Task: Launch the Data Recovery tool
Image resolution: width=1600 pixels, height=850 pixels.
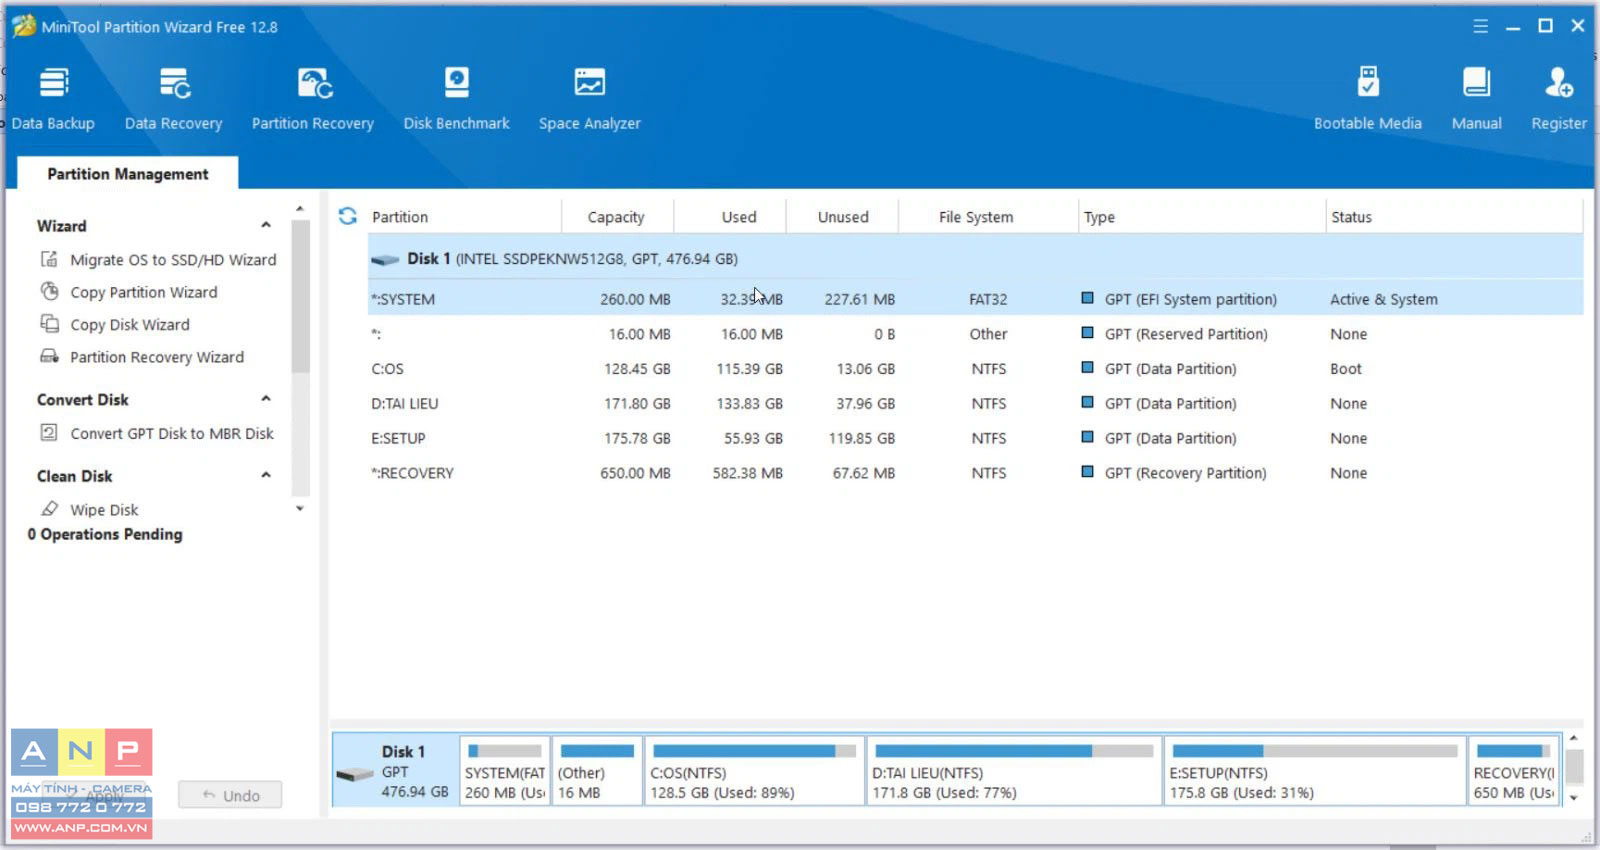Action: pos(173,98)
